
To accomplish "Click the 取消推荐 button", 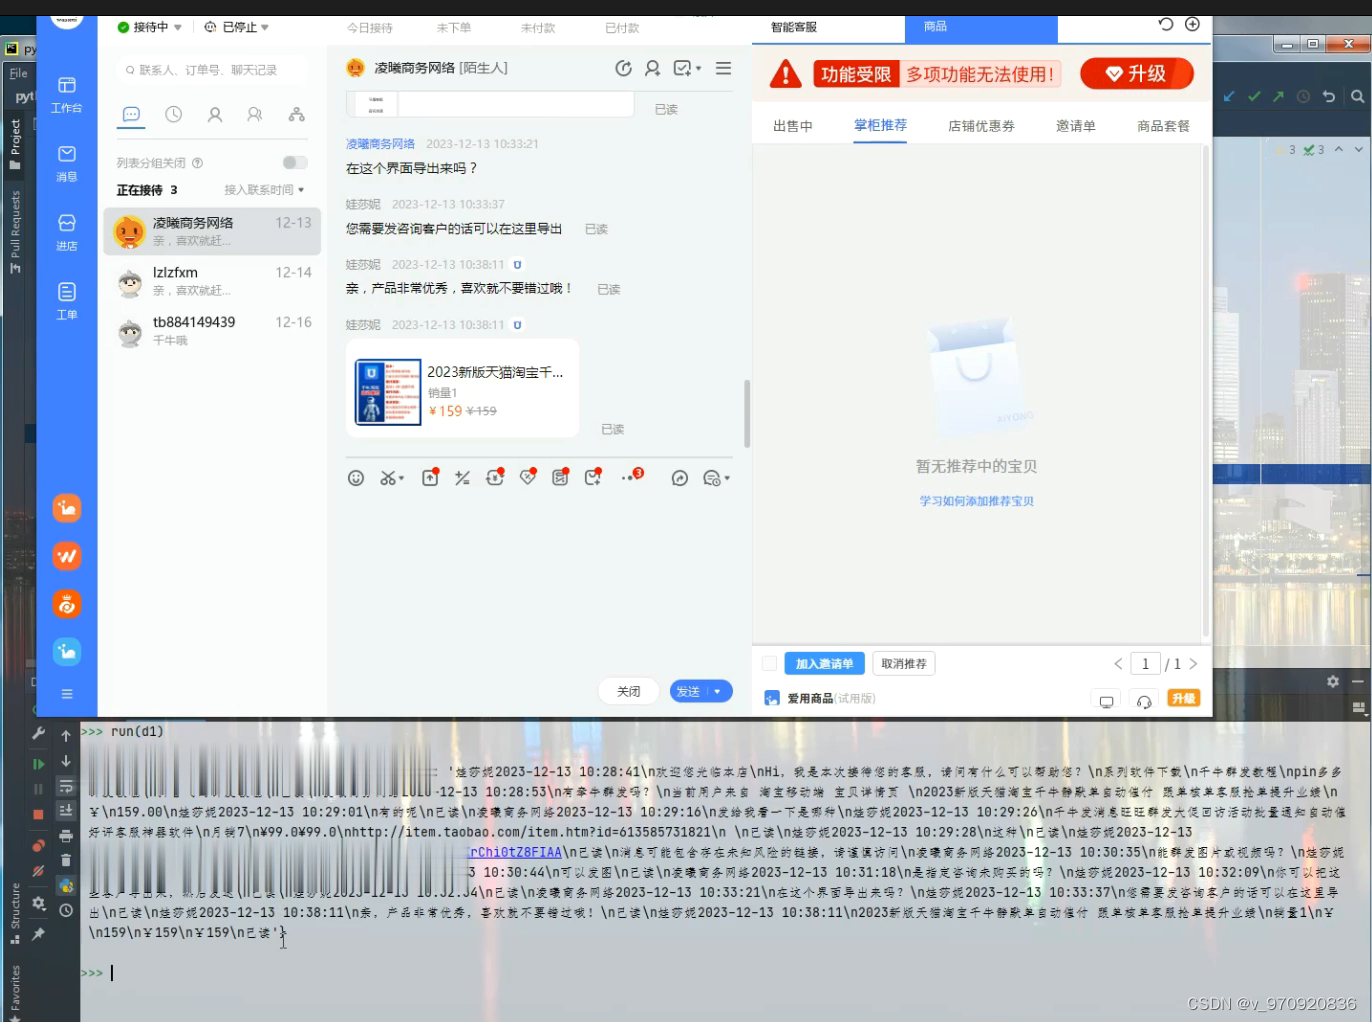I will pyautogui.click(x=903, y=664).
